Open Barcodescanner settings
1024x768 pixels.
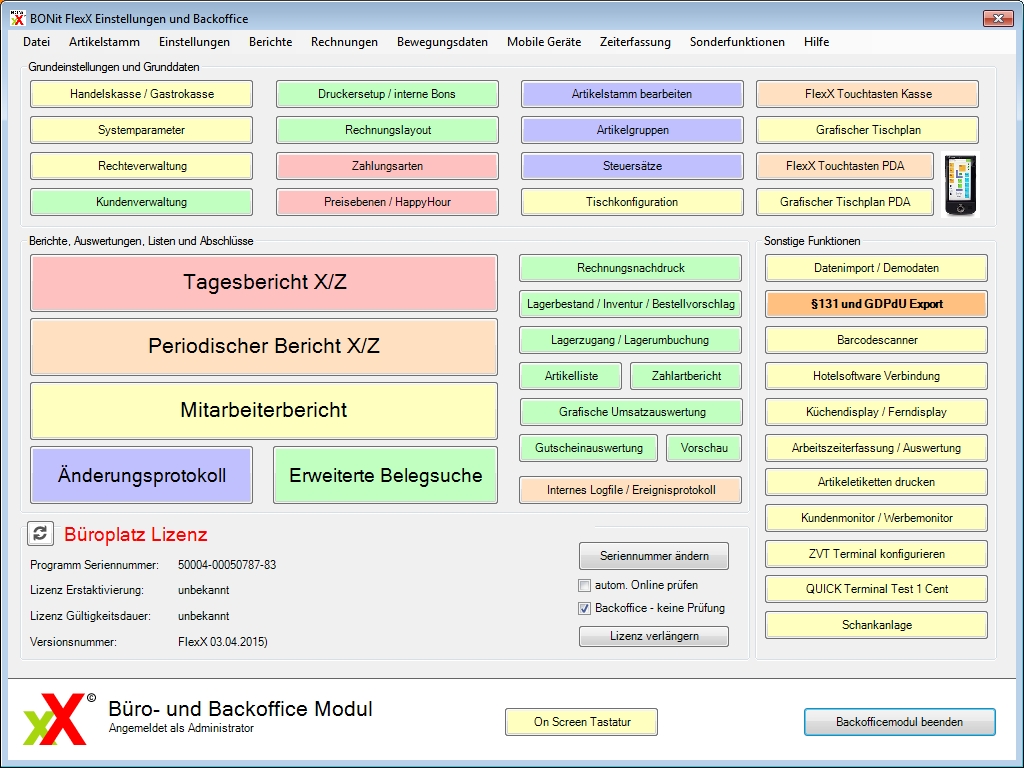tap(876, 340)
